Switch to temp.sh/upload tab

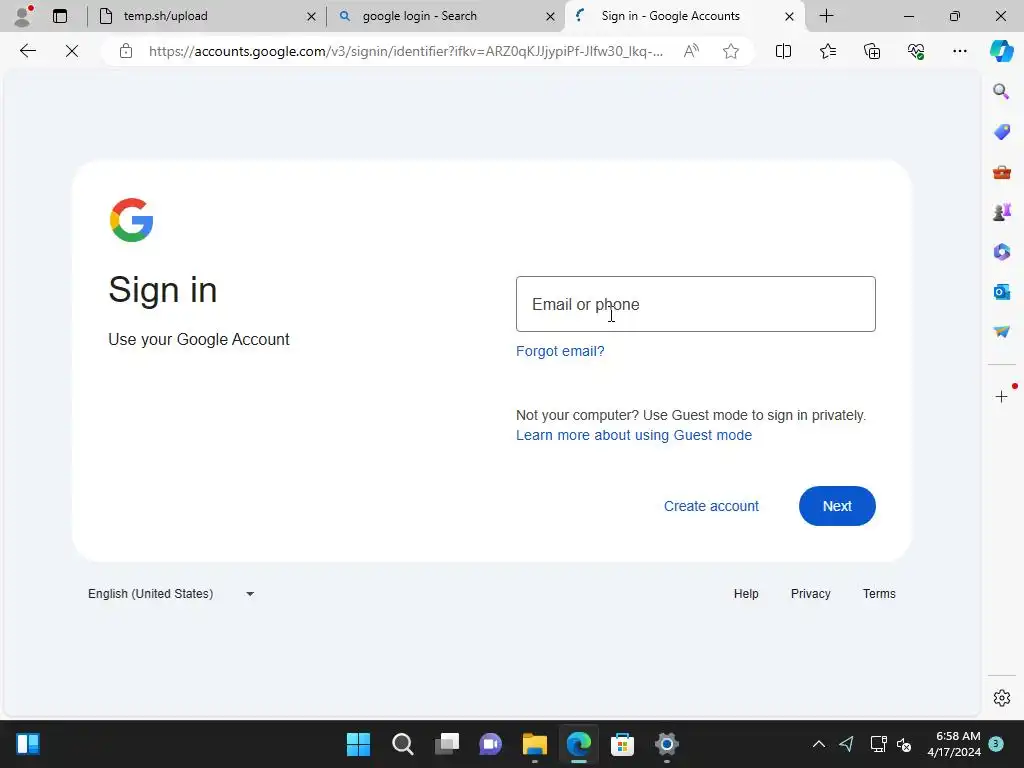[207, 16]
